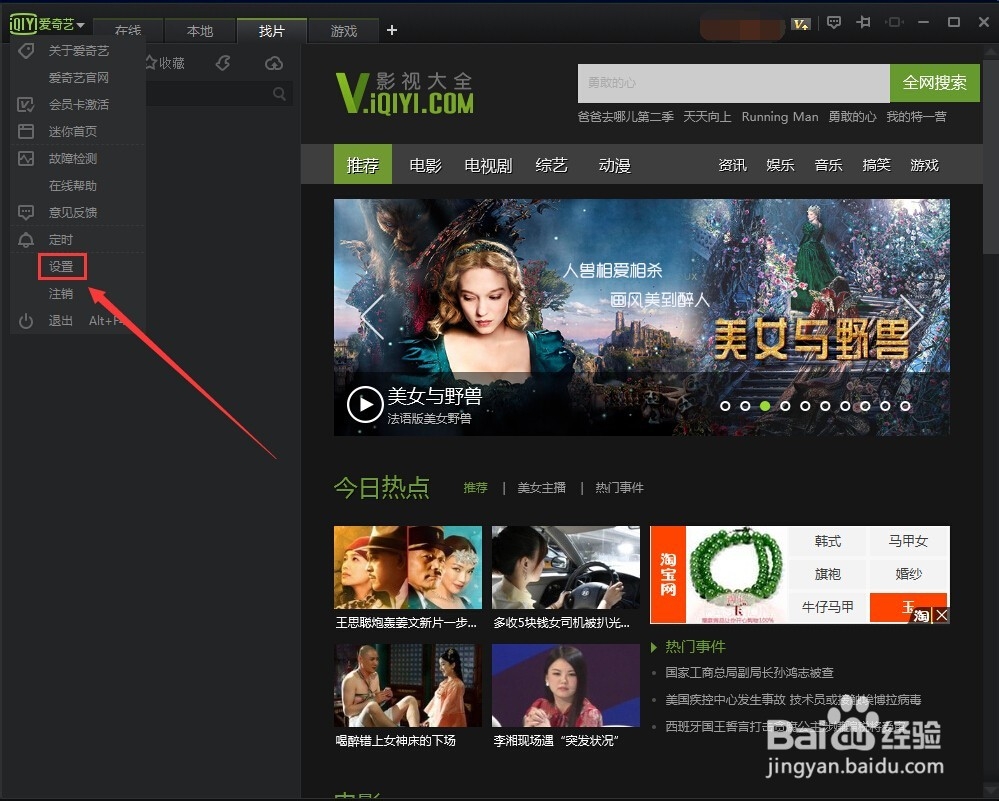Select 退出 menu entry
Image resolution: width=999 pixels, height=801 pixels.
click(61, 321)
